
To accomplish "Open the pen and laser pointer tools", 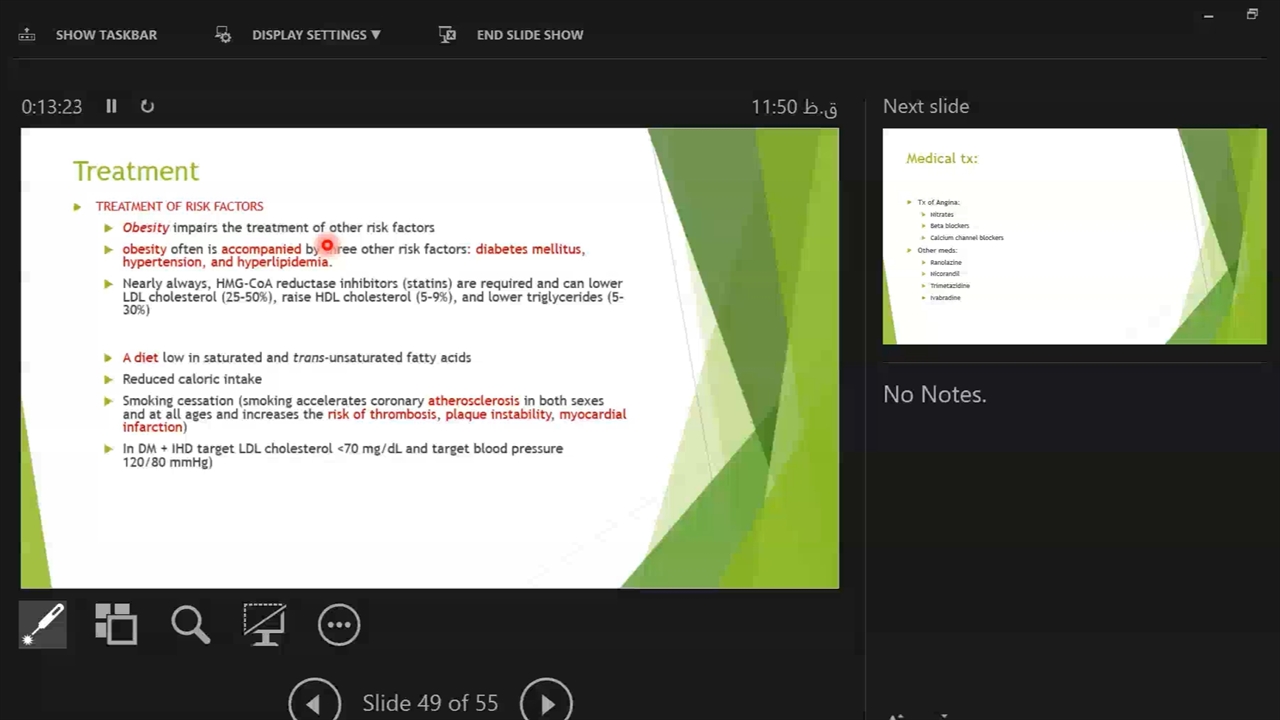I will tap(43, 625).
